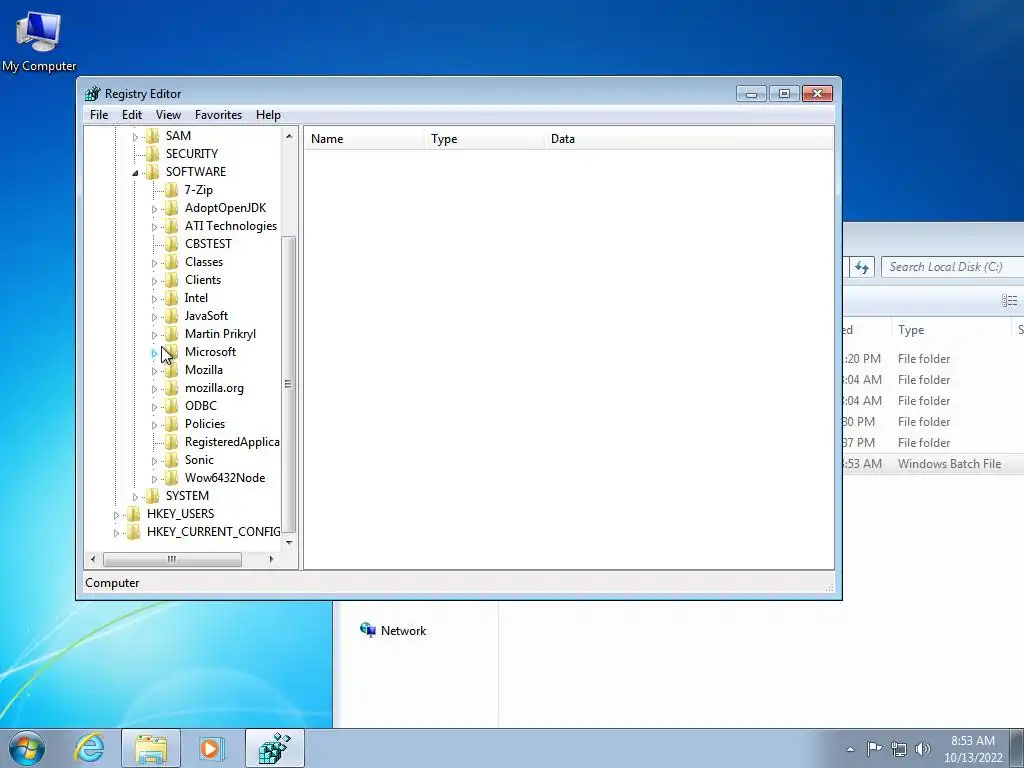Expand the Martin Prikryl key

(x=154, y=335)
